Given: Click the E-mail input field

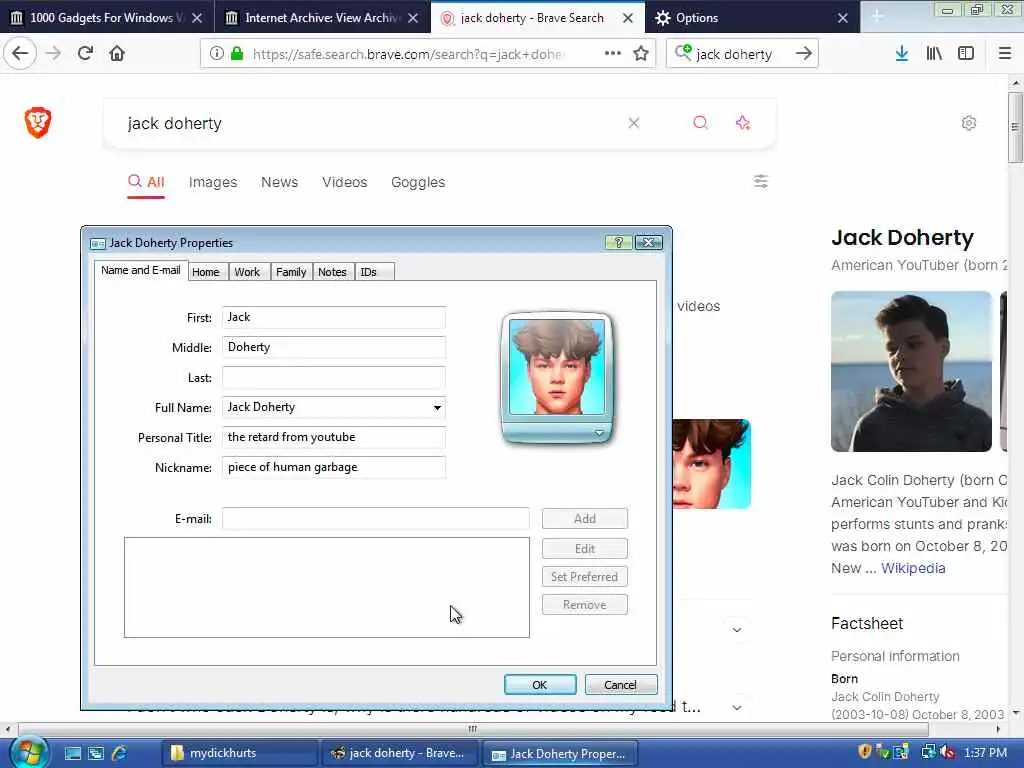Looking at the screenshot, I should [x=376, y=519].
